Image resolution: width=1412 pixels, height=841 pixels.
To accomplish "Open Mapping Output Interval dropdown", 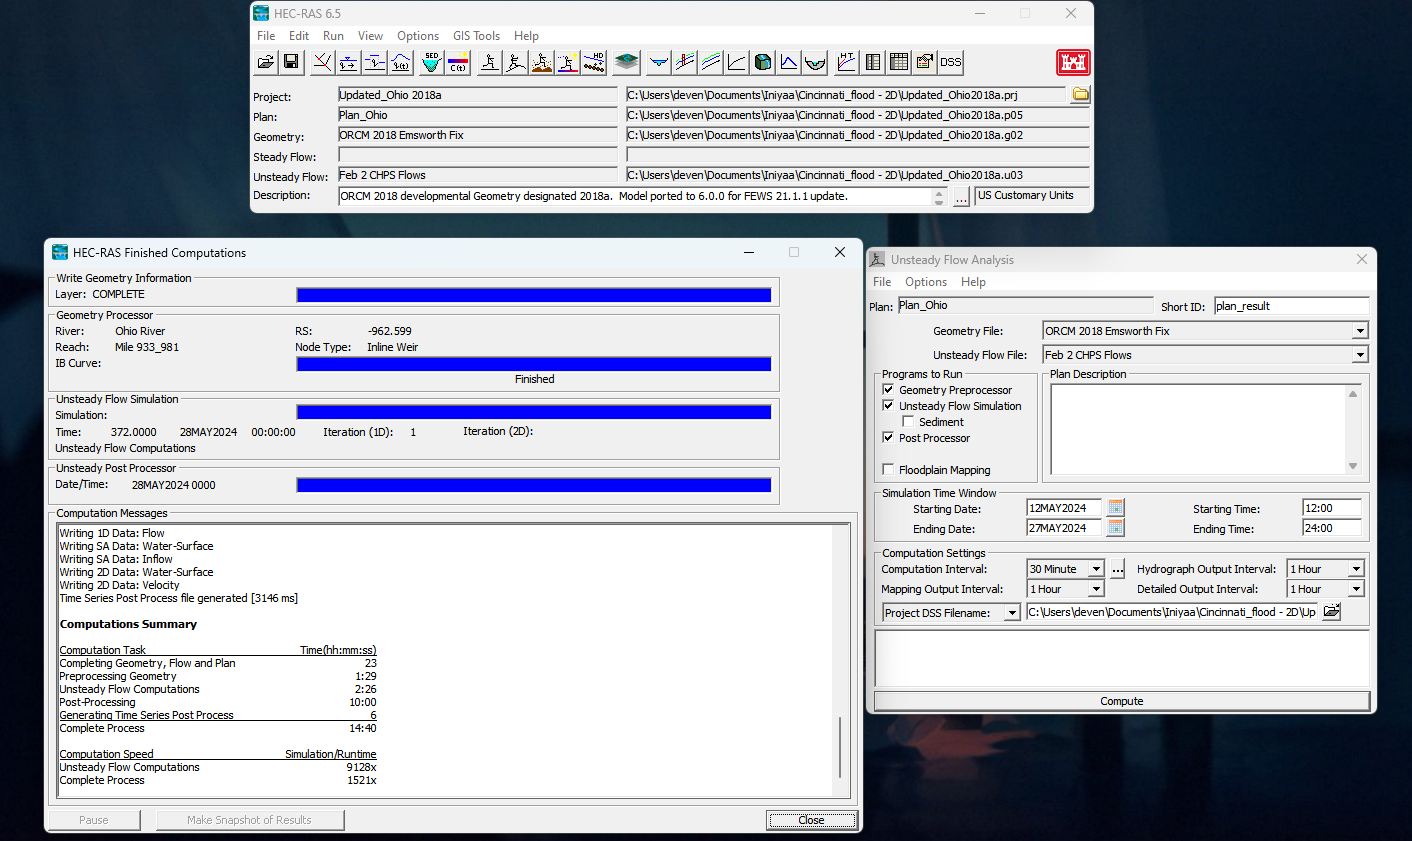I will pos(1096,589).
